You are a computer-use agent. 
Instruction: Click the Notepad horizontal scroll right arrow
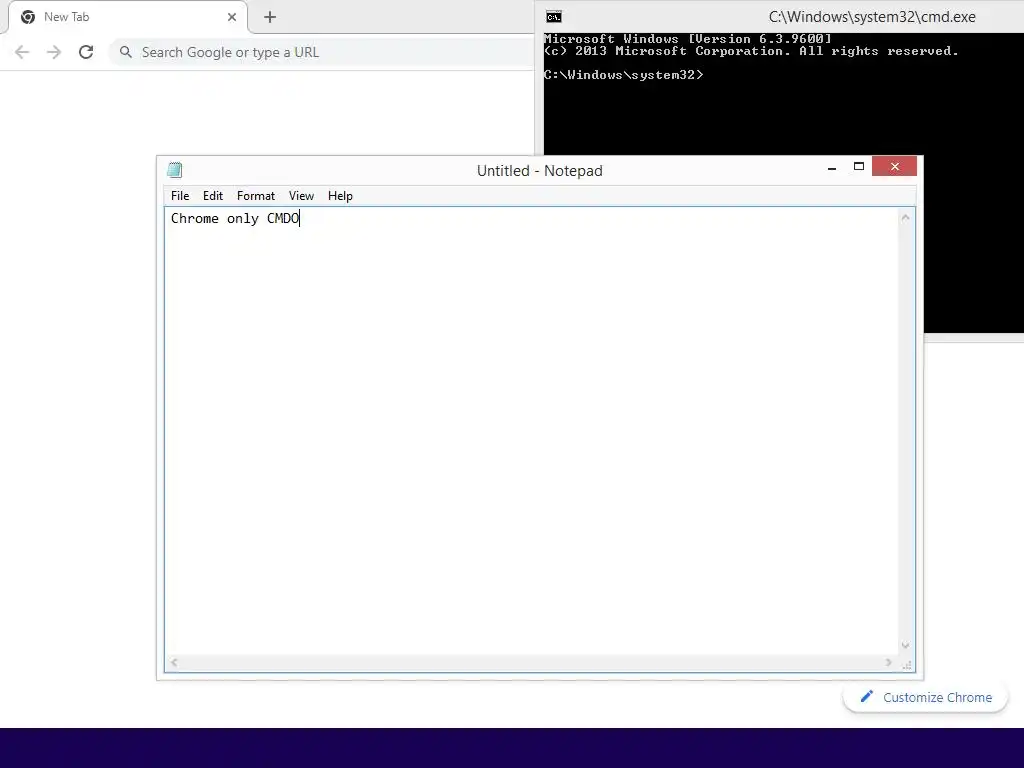[888, 662]
